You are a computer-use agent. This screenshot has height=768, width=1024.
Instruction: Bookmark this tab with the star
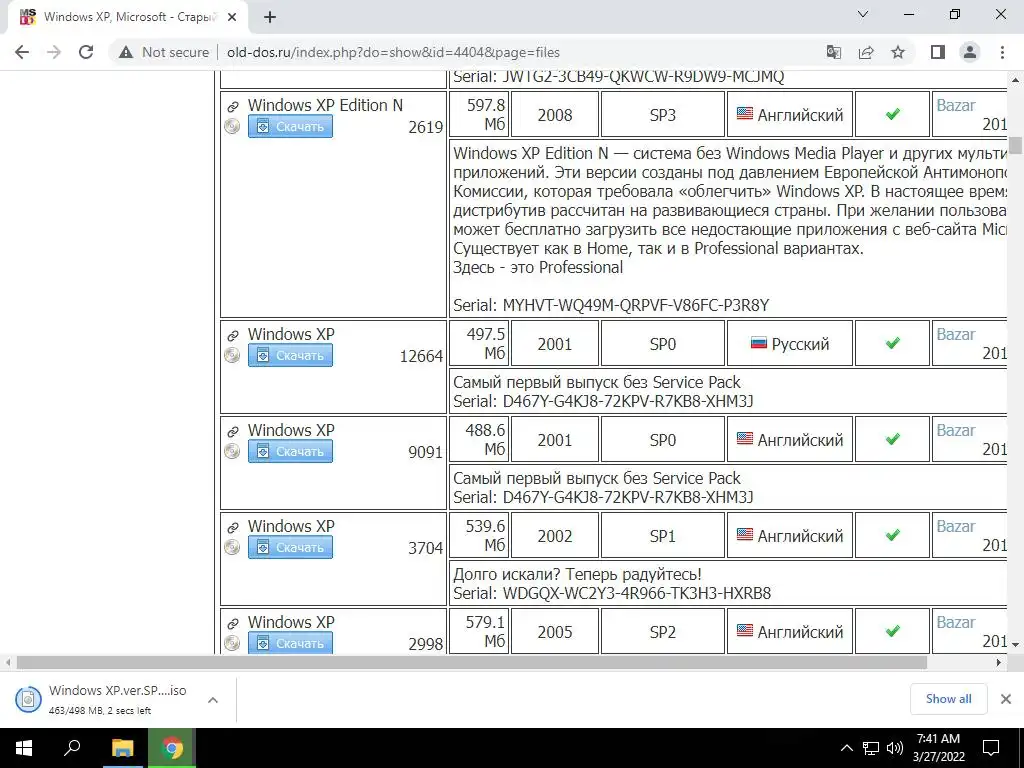click(898, 52)
